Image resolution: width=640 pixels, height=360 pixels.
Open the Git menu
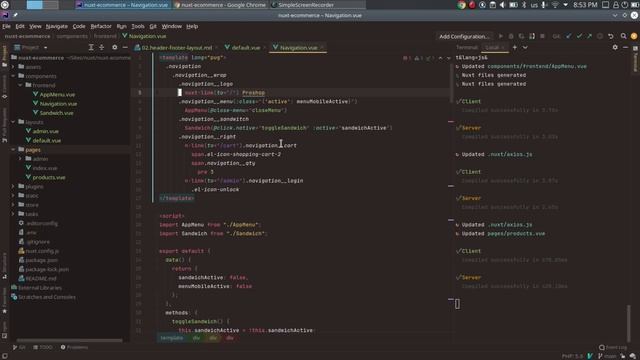(x=153, y=26)
